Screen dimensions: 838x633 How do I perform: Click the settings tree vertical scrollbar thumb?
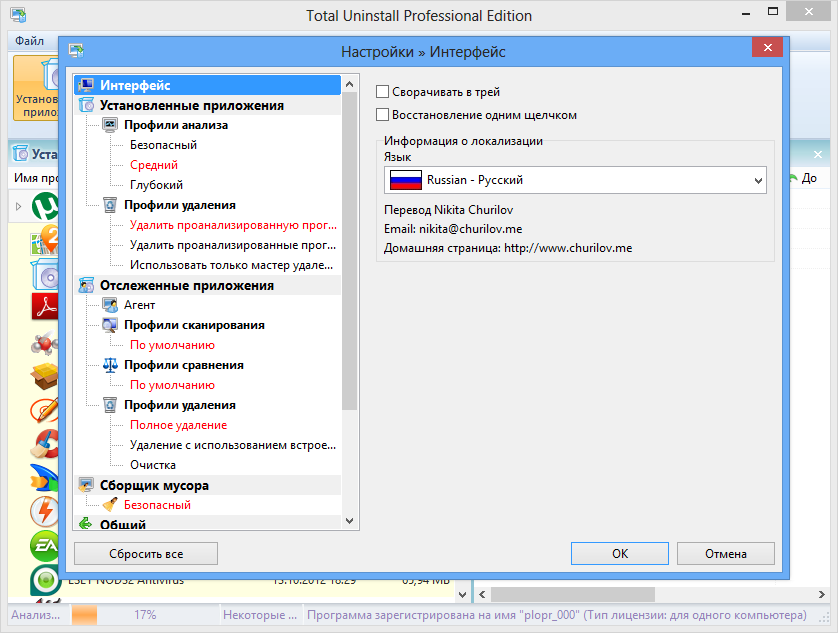[x=350, y=251]
